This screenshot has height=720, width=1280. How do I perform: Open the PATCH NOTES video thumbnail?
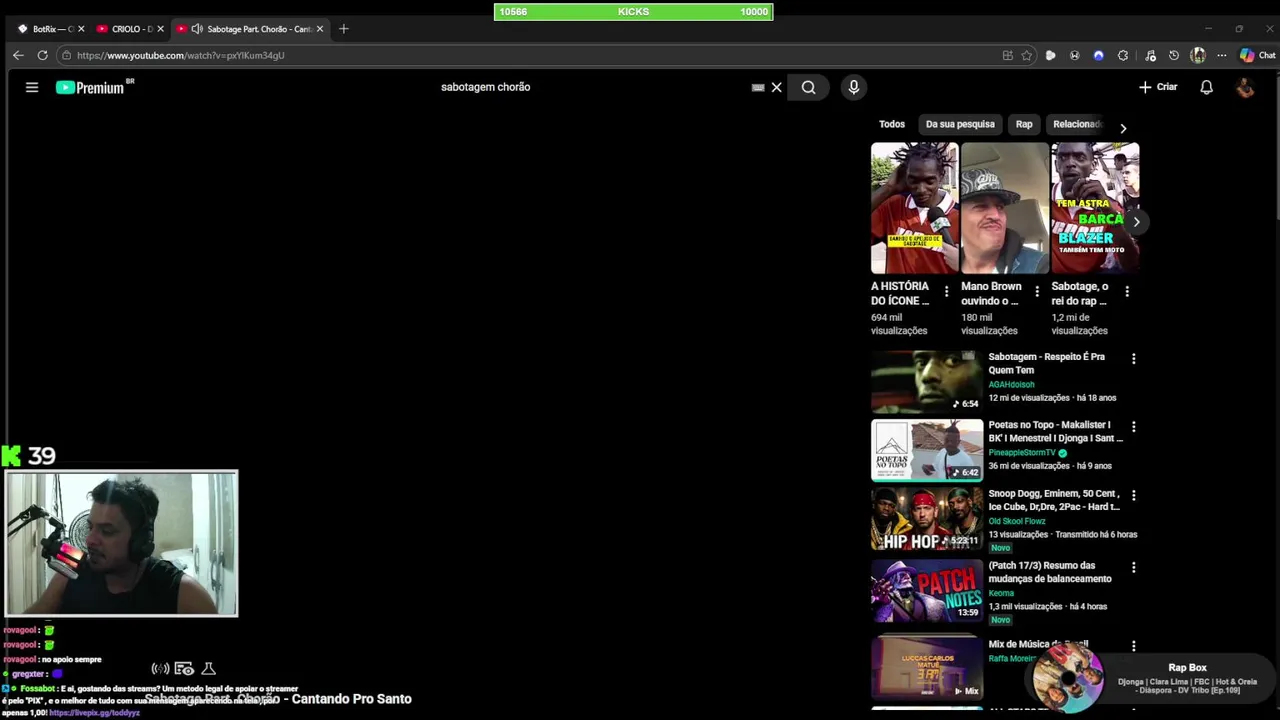pyautogui.click(x=927, y=591)
